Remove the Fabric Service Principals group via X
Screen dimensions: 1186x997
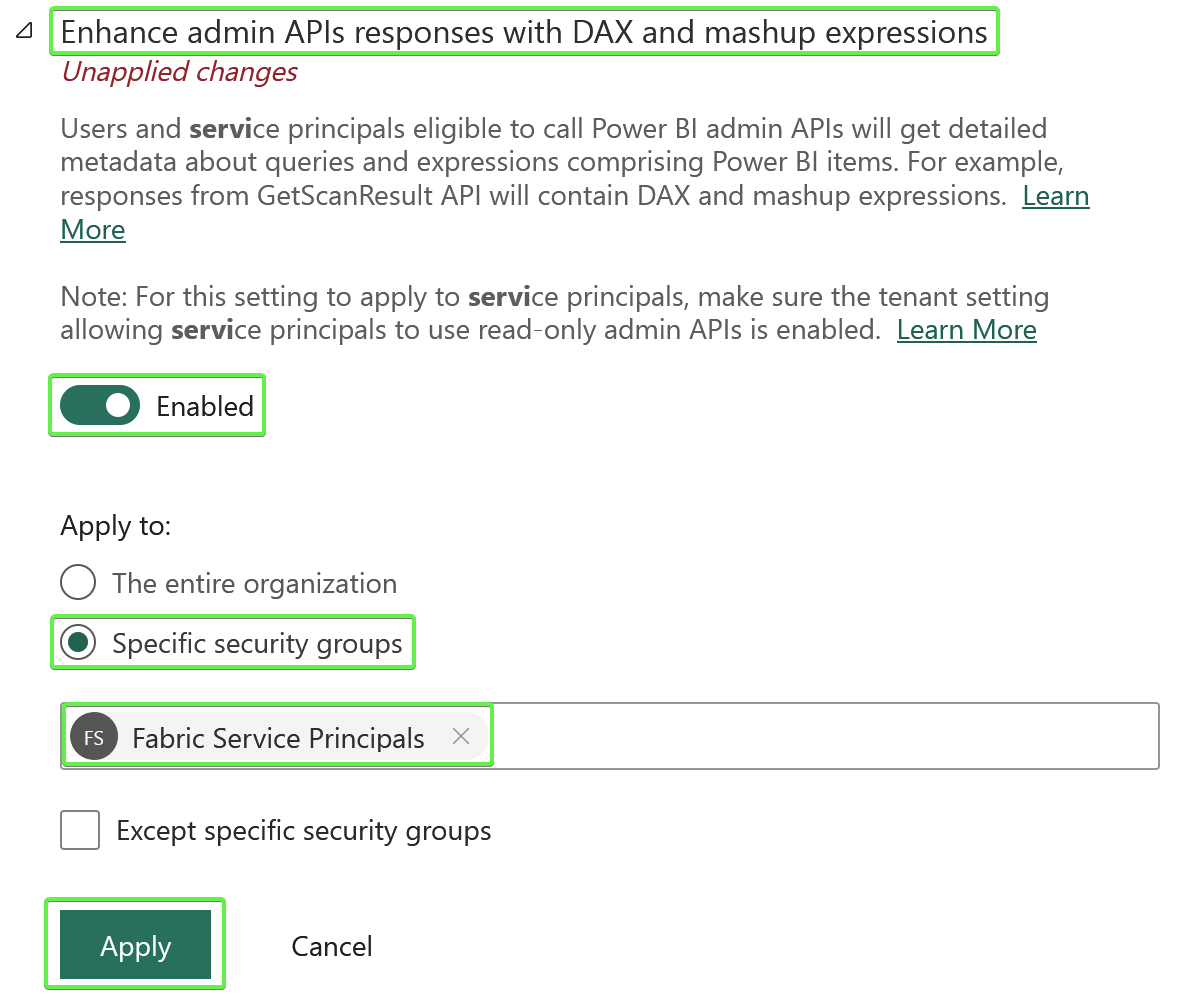tap(461, 737)
